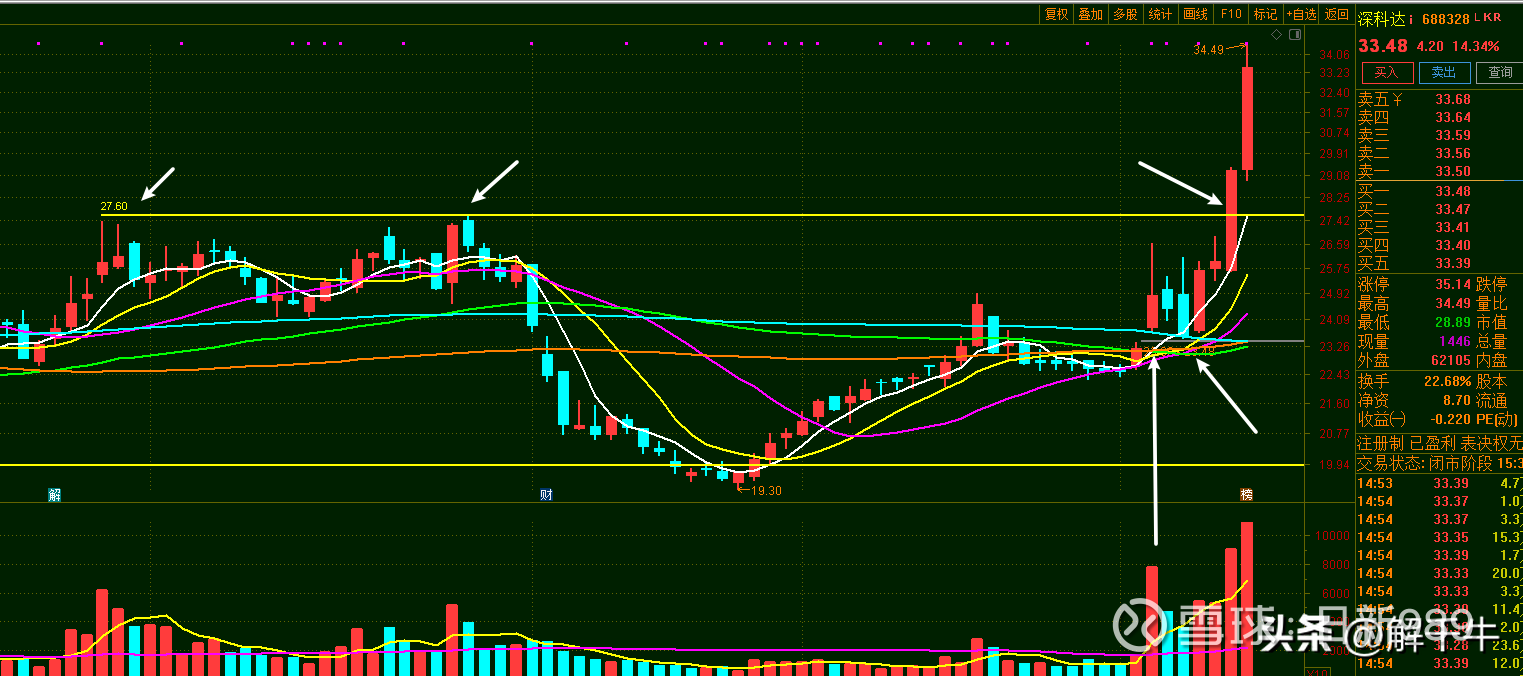Click the 榜 marker icon on the chart

[1246, 494]
